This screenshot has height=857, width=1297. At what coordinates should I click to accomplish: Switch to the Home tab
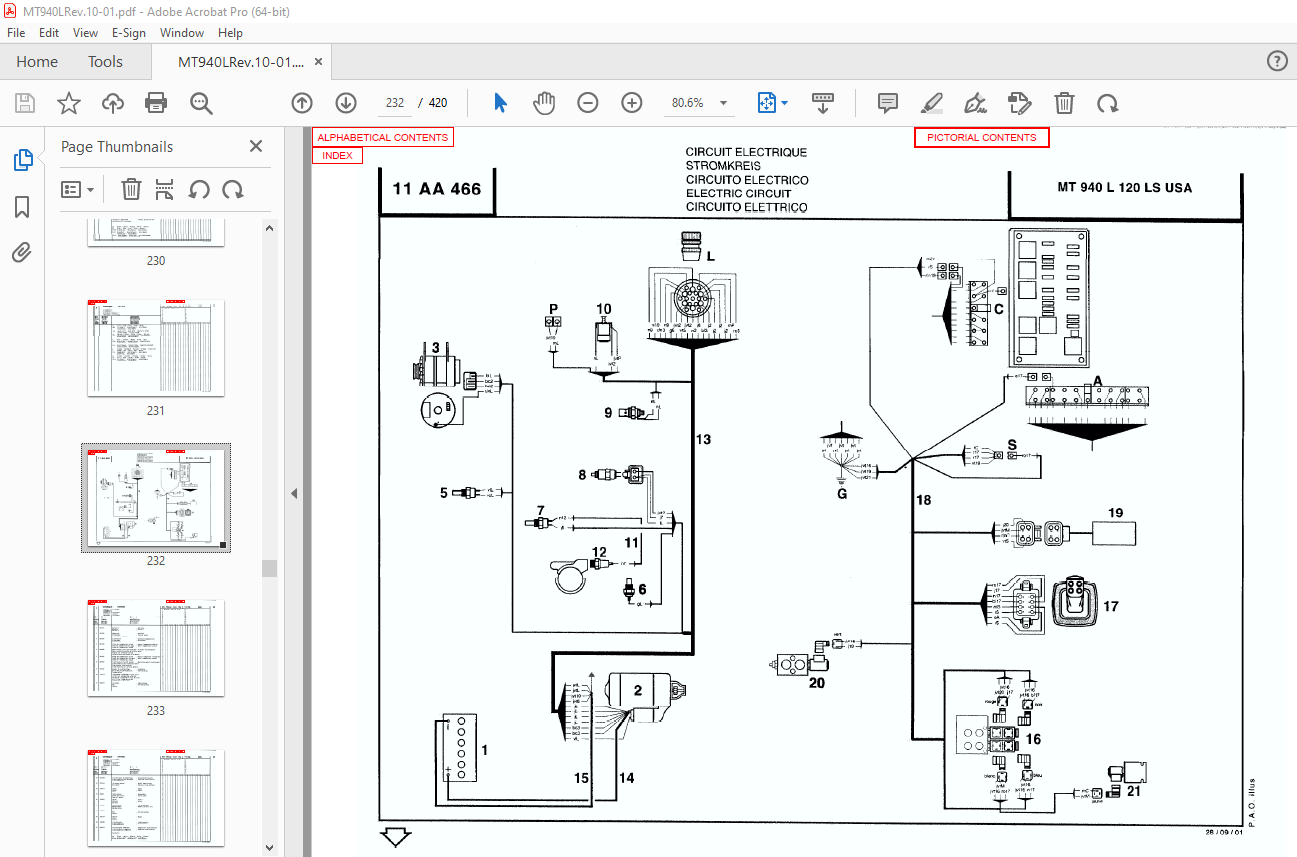[x=37, y=61]
